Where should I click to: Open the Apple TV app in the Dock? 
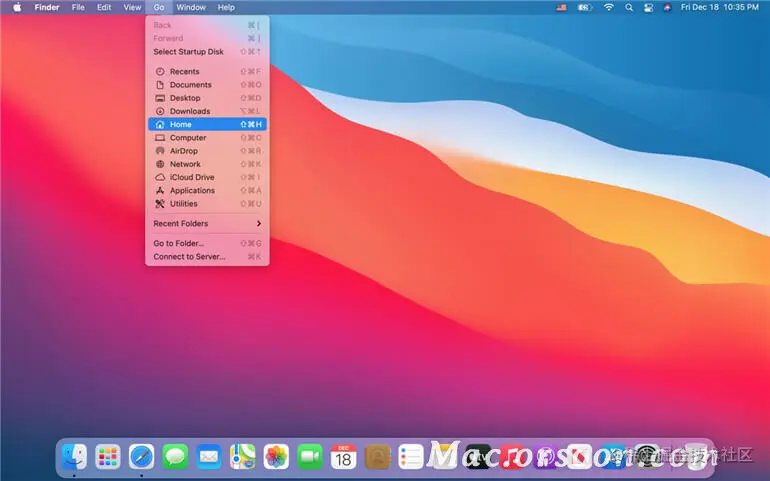(x=478, y=457)
